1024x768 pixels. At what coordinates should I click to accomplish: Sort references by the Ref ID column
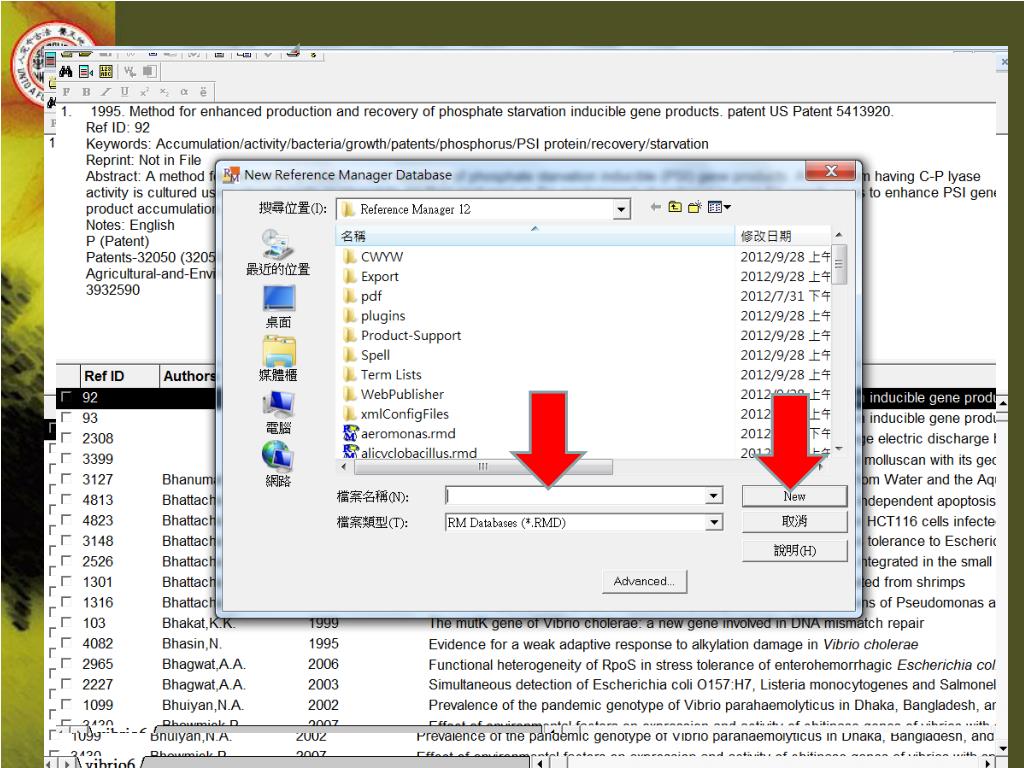click(x=120, y=376)
